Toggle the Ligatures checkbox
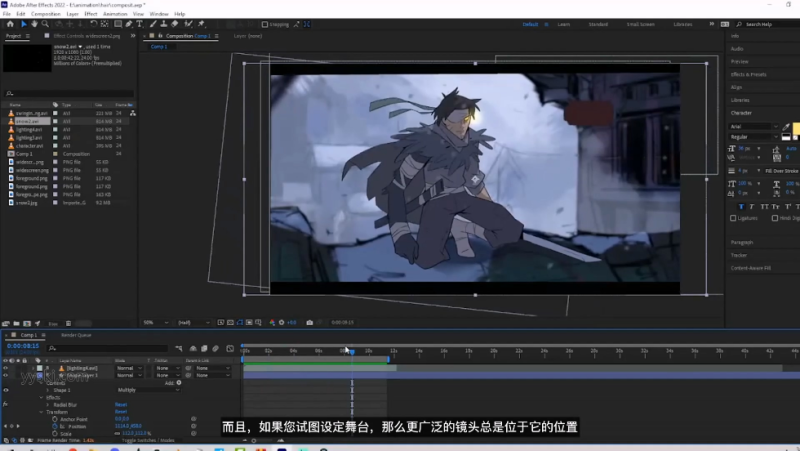The image size is (800, 451). 733,218
